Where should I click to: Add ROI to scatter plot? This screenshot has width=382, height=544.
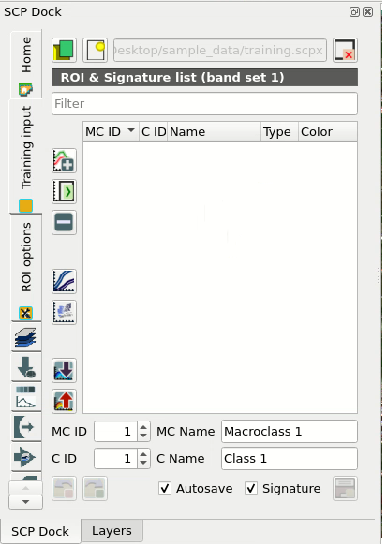(x=64, y=312)
